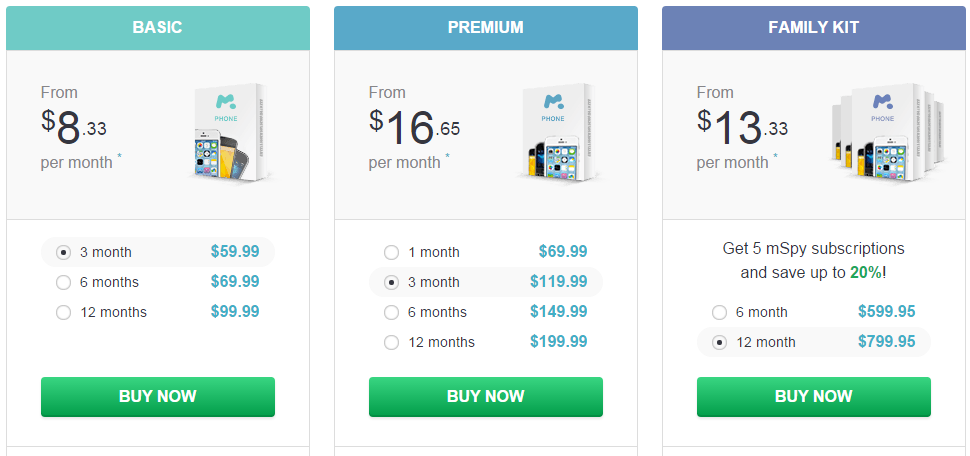Click the Premium plan phone box image
The width and height of the screenshot is (970, 456).
[x=560, y=133]
